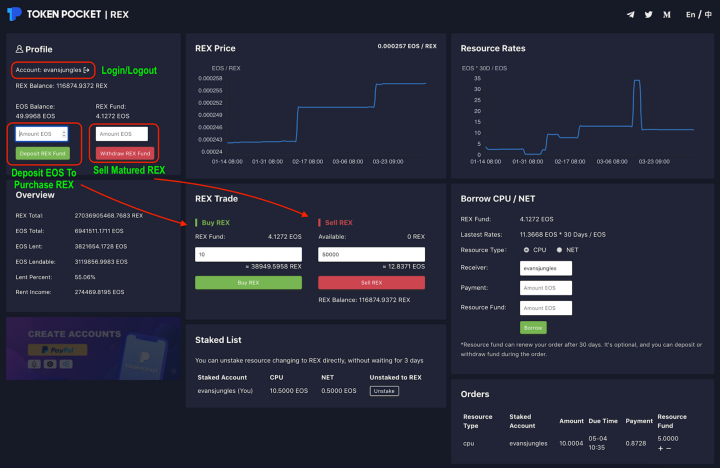Click the '≈ 38949.5958 REX' estimate

pyautogui.click(x=273, y=266)
